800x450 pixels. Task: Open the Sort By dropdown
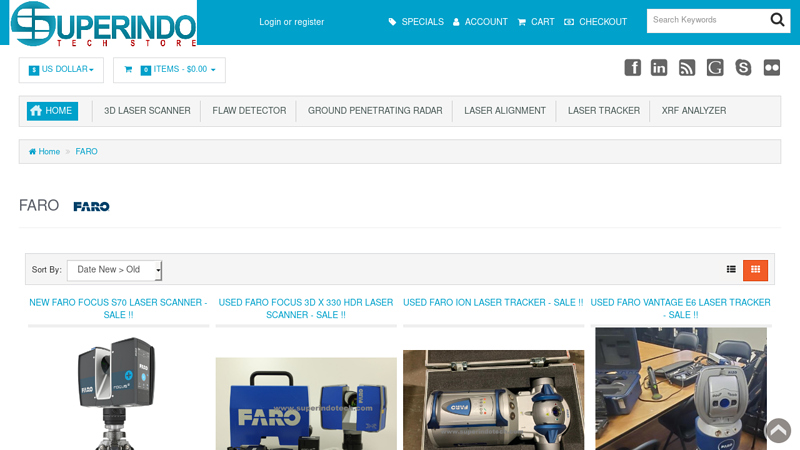coord(114,270)
